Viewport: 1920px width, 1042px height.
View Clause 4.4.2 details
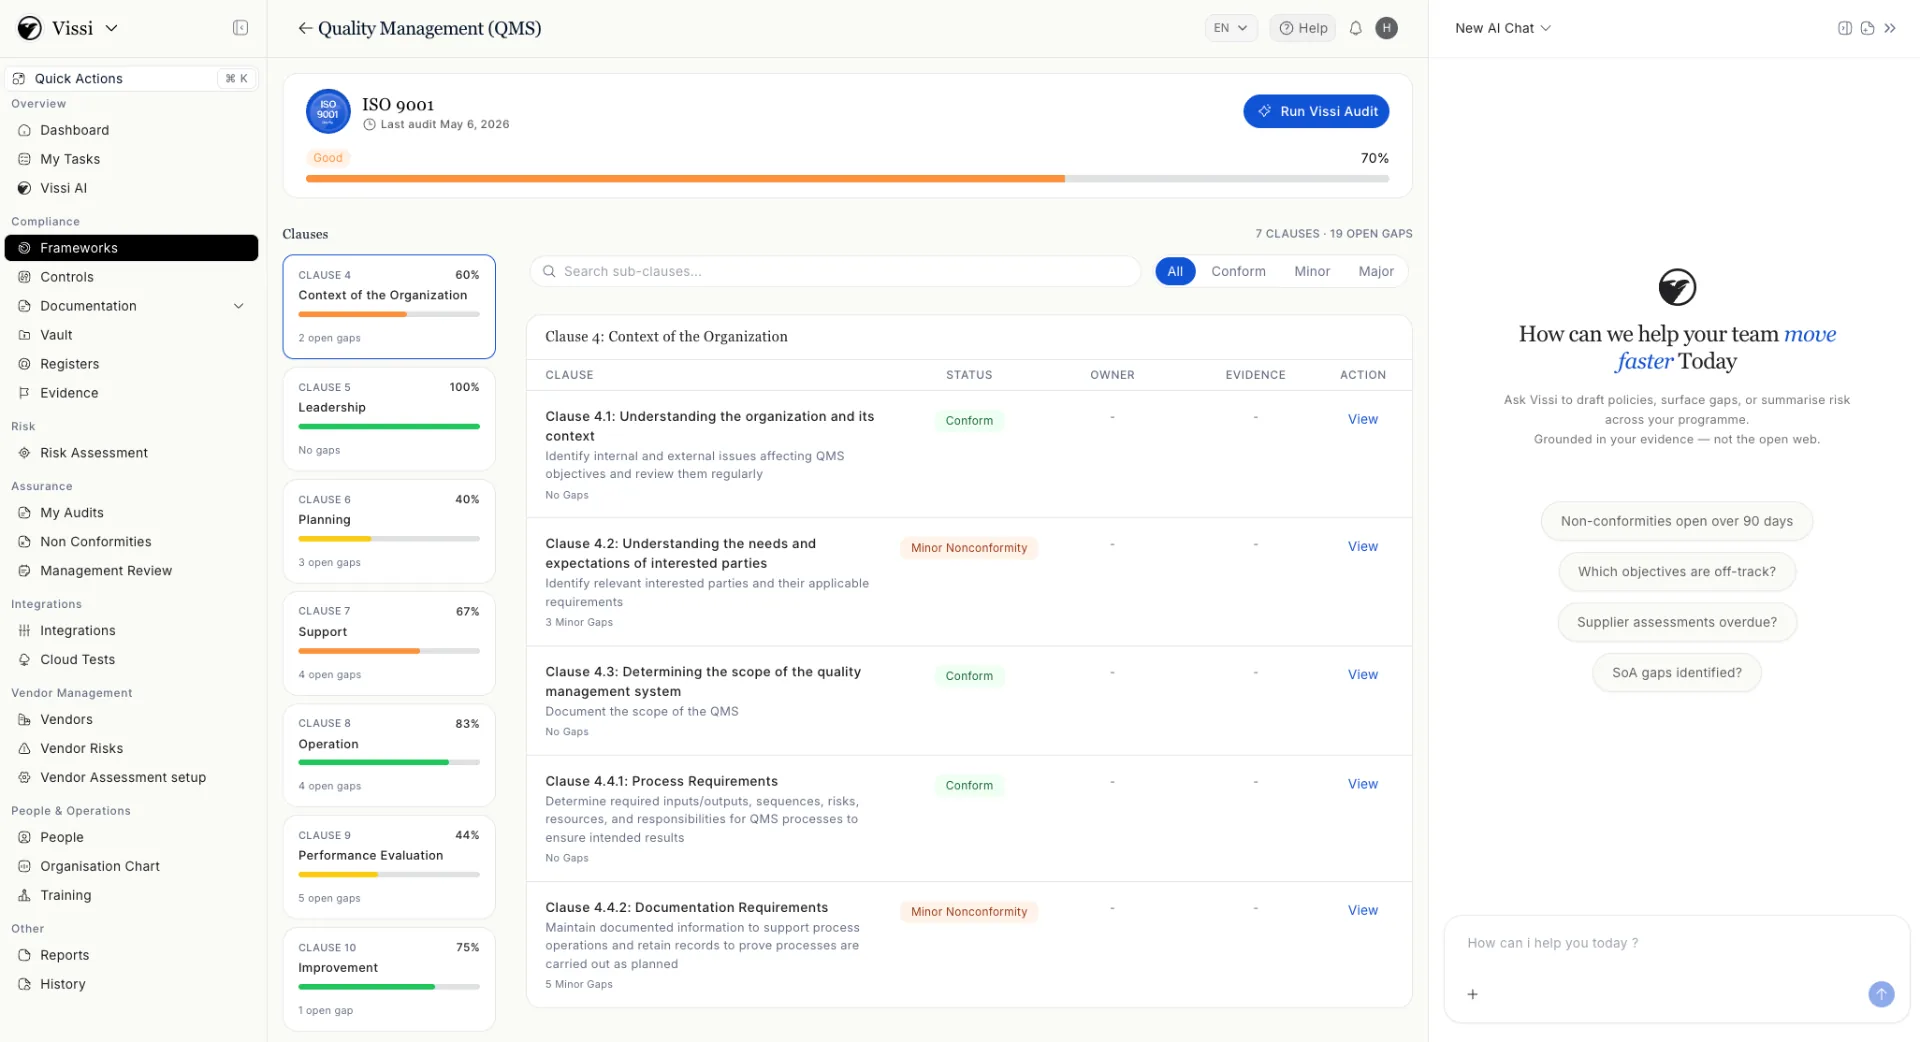[x=1362, y=910]
